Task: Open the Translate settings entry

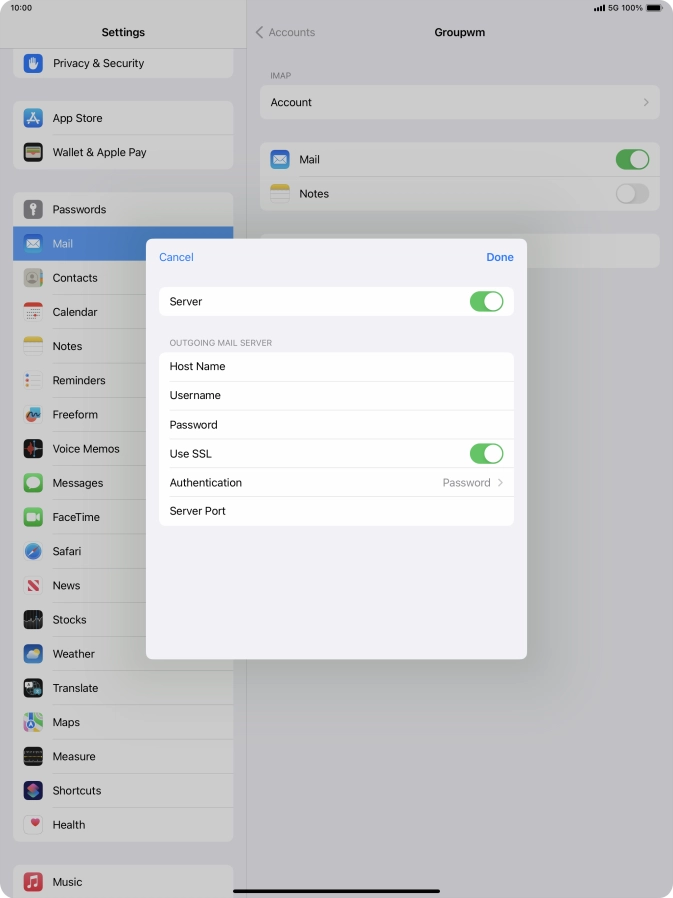Action: (x=75, y=688)
